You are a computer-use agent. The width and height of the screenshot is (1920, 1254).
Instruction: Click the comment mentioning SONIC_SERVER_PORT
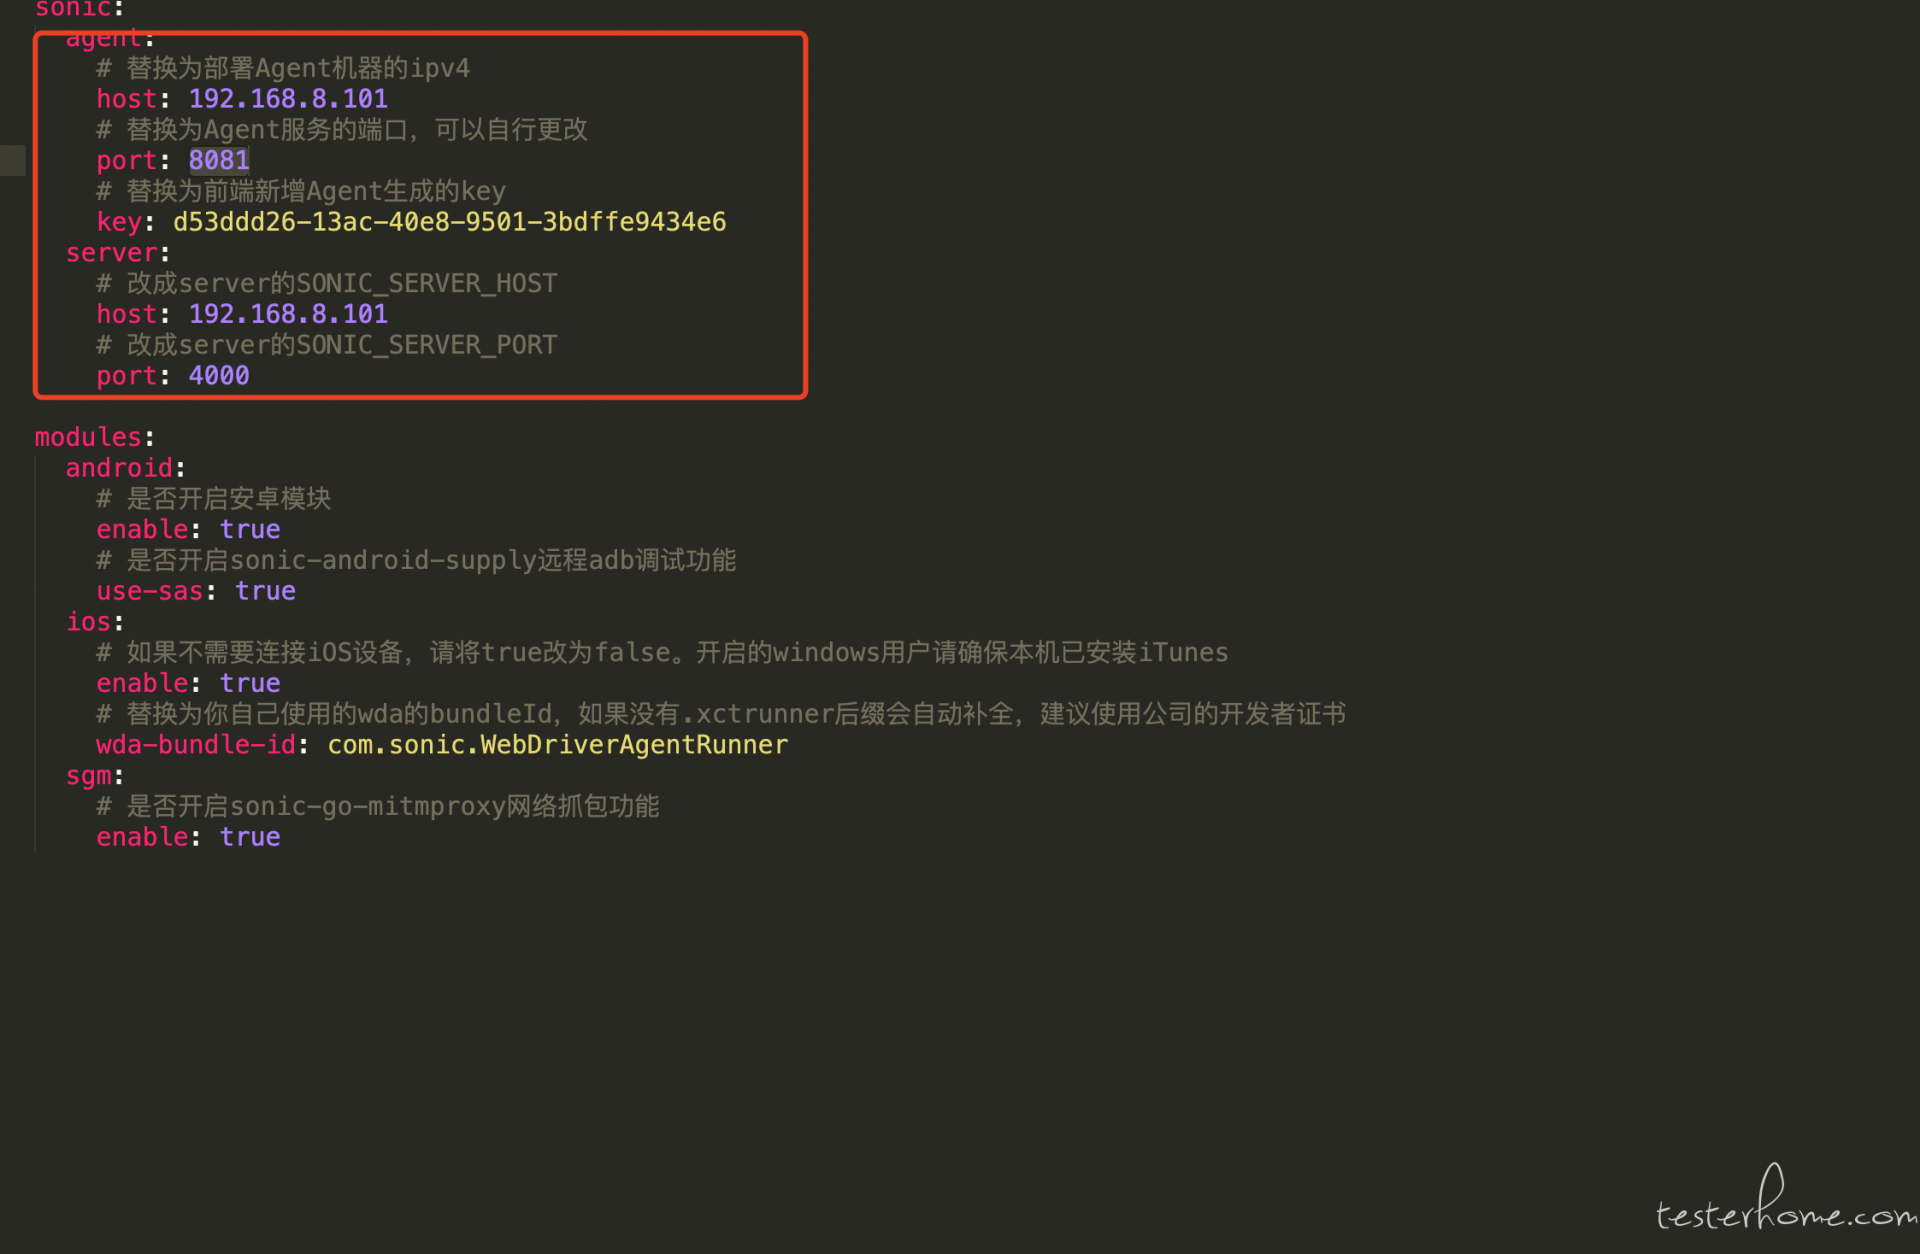tap(327, 345)
